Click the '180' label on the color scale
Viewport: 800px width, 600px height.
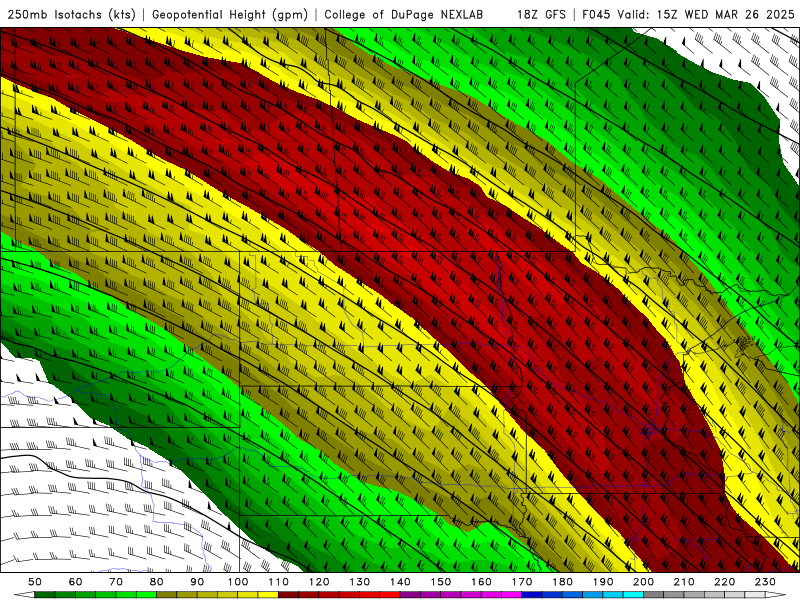pos(562,582)
